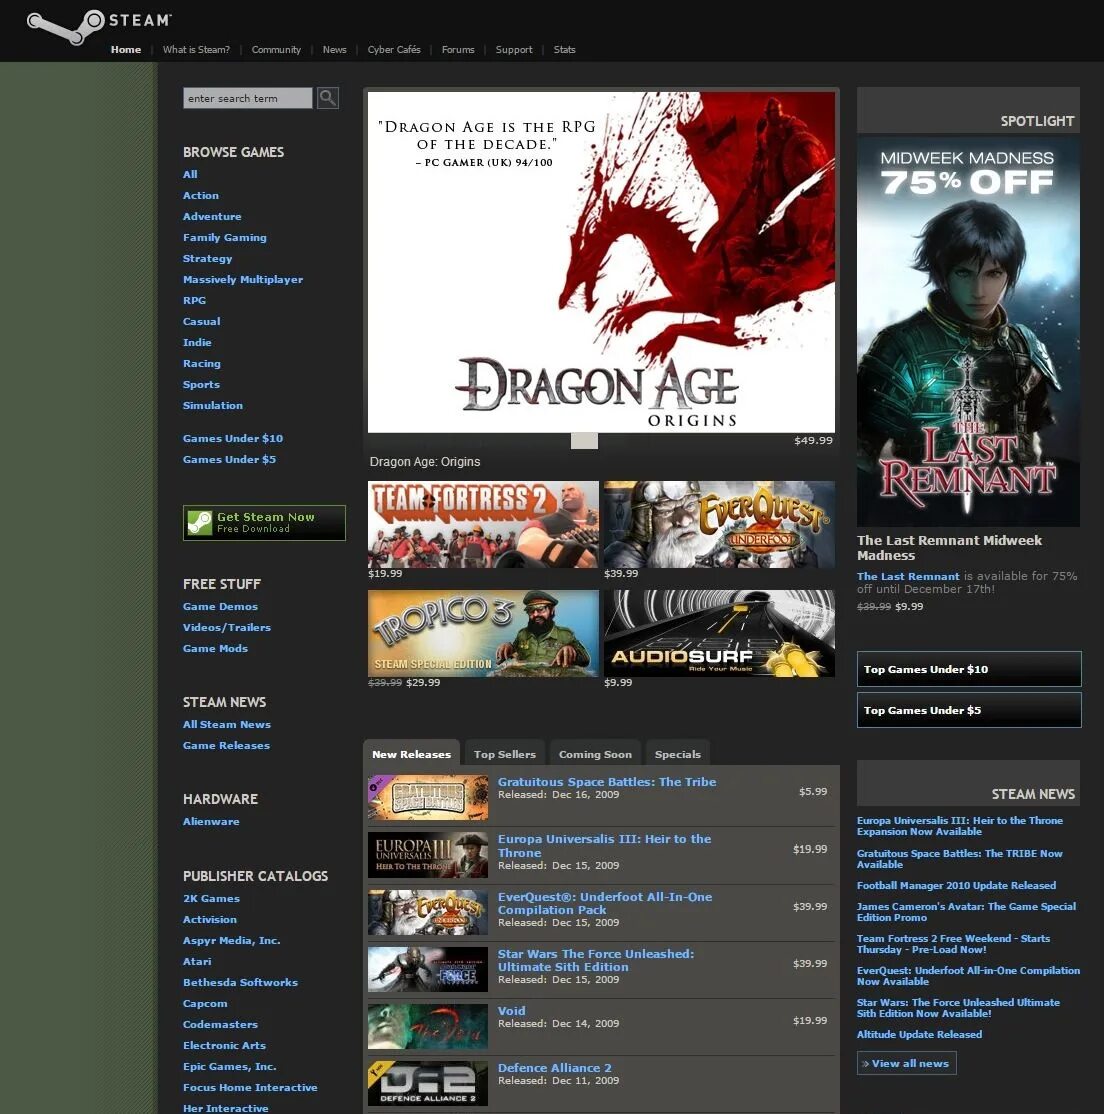Browse the Action category
This screenshot has height=1114, width=1104.
(200, 195)
